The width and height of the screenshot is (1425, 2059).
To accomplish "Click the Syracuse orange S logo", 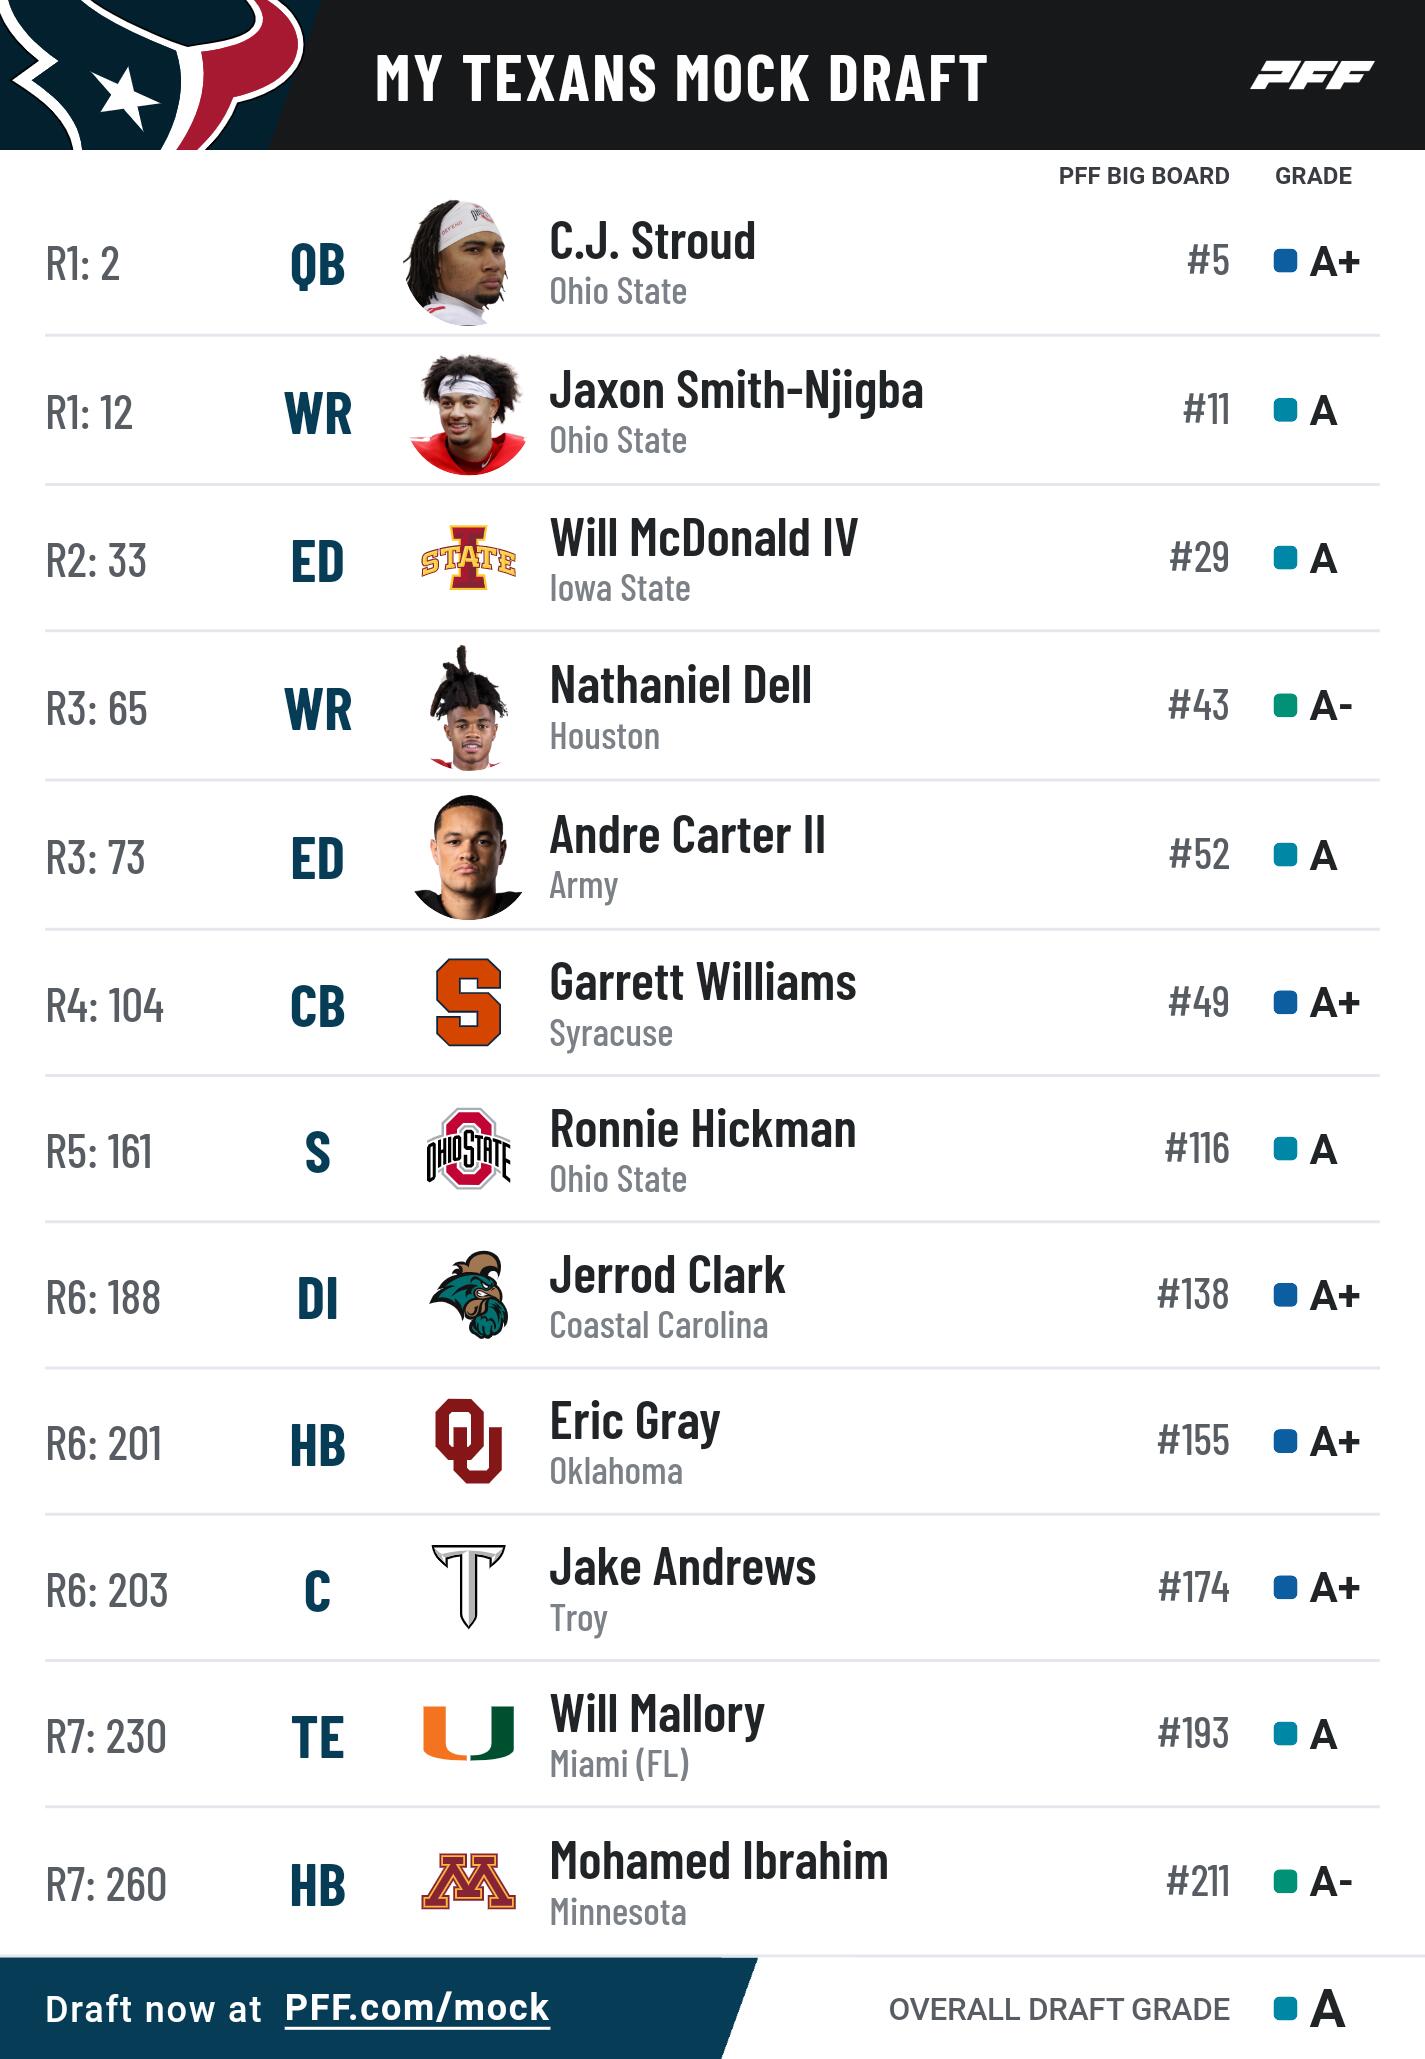I will point(468,1003).
